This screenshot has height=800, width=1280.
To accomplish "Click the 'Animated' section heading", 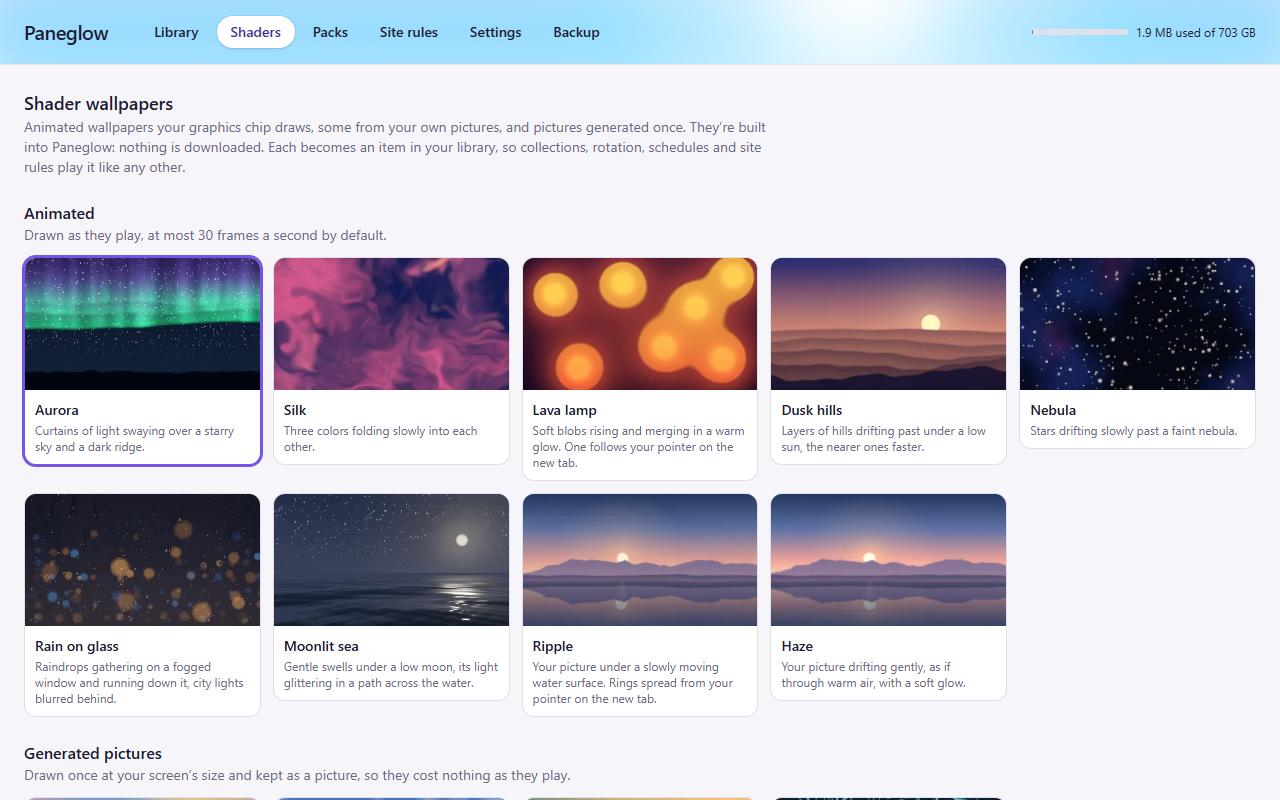I will [59, 213].
